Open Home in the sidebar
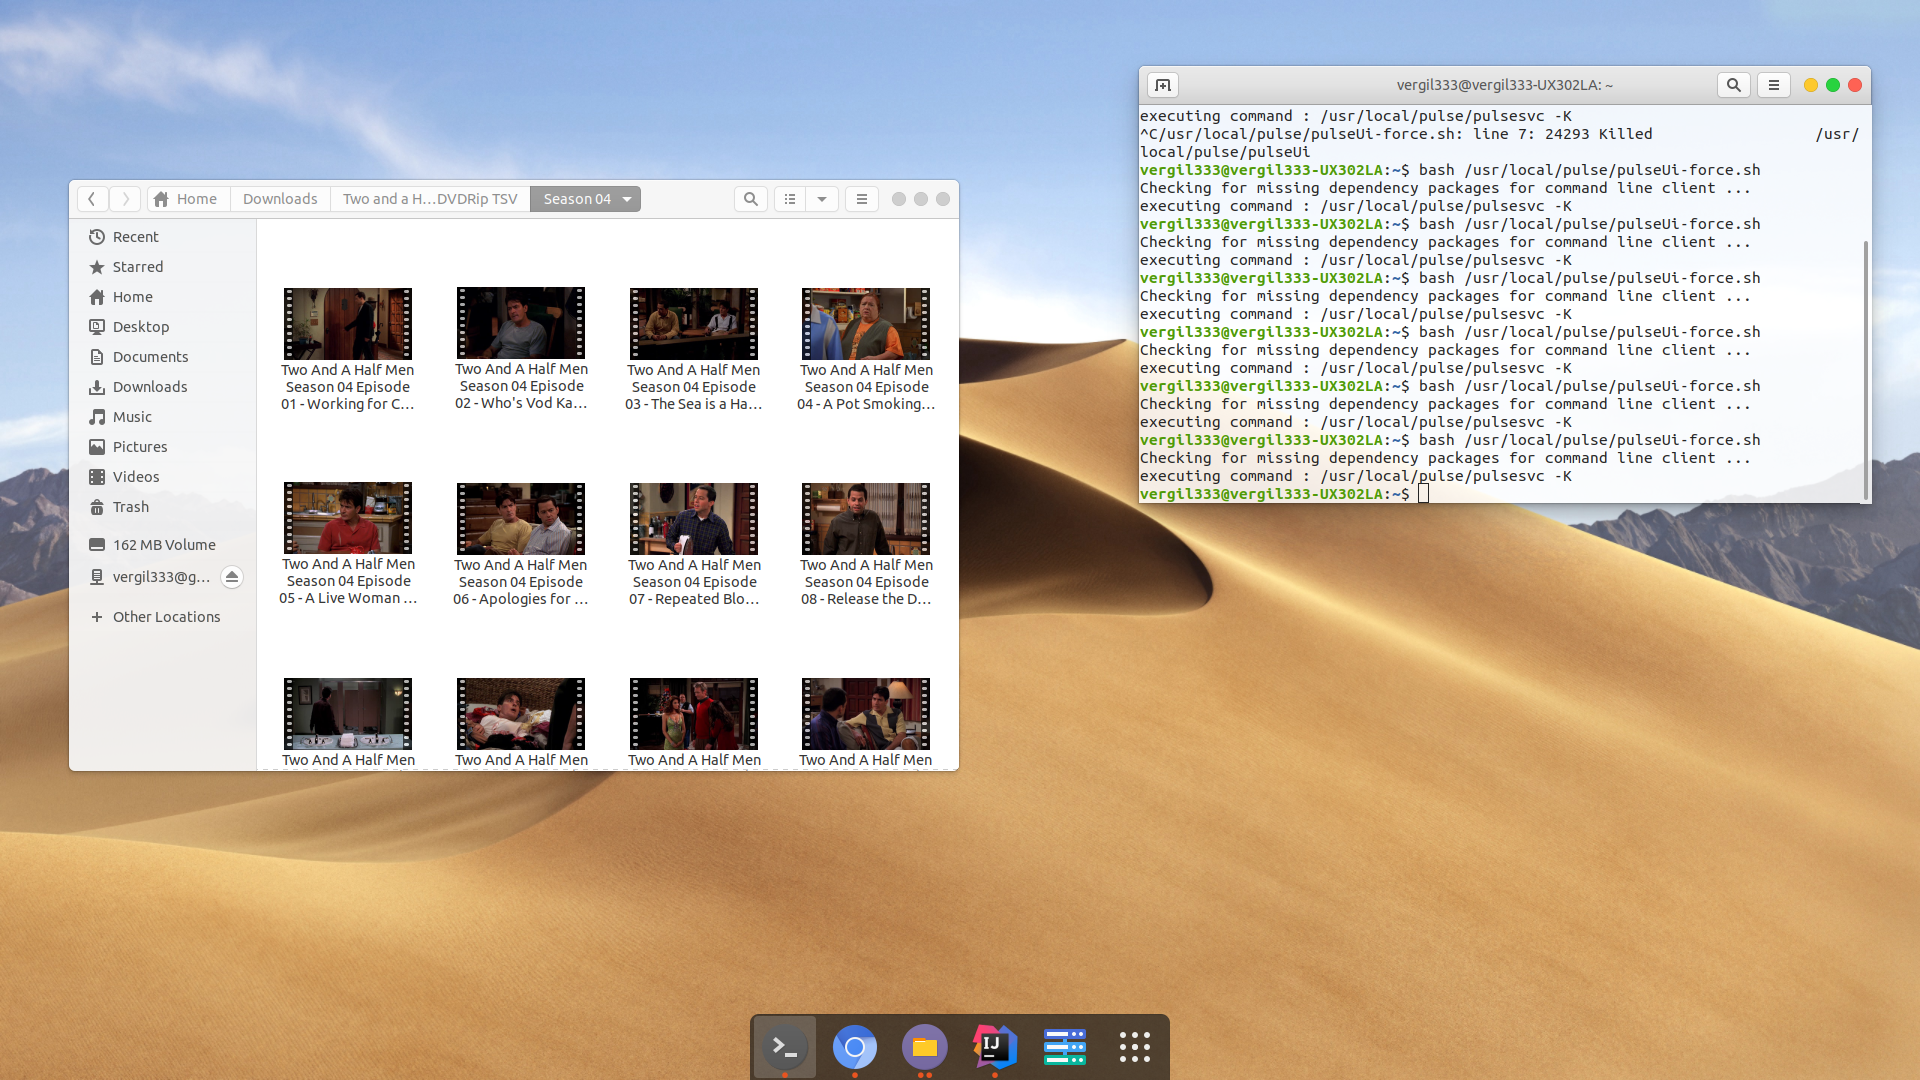 [163, 297]
